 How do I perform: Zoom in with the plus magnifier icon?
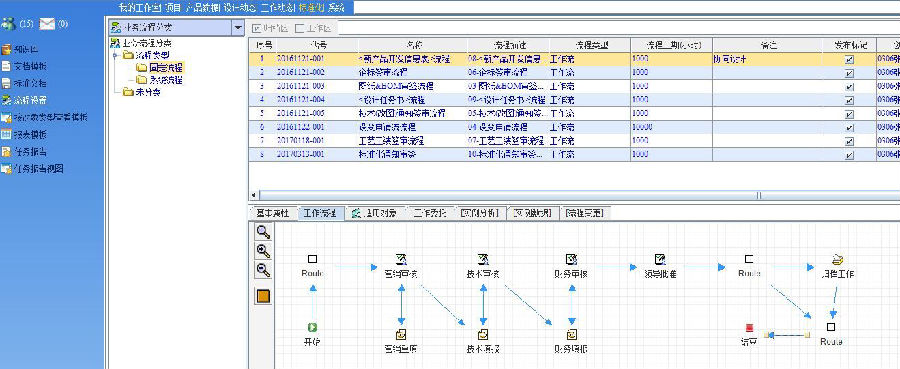coord(263,251)
